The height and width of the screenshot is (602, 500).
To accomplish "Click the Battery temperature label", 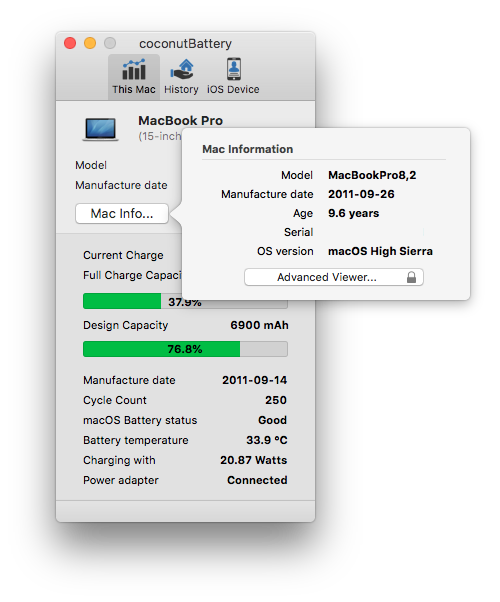I will [x=136, y=440].
